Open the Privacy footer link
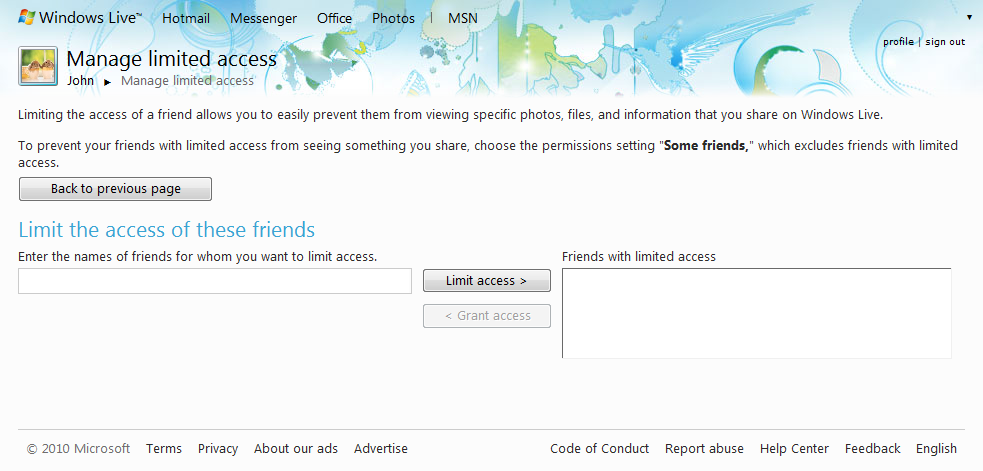983x471 pixels. coord(218,448)
